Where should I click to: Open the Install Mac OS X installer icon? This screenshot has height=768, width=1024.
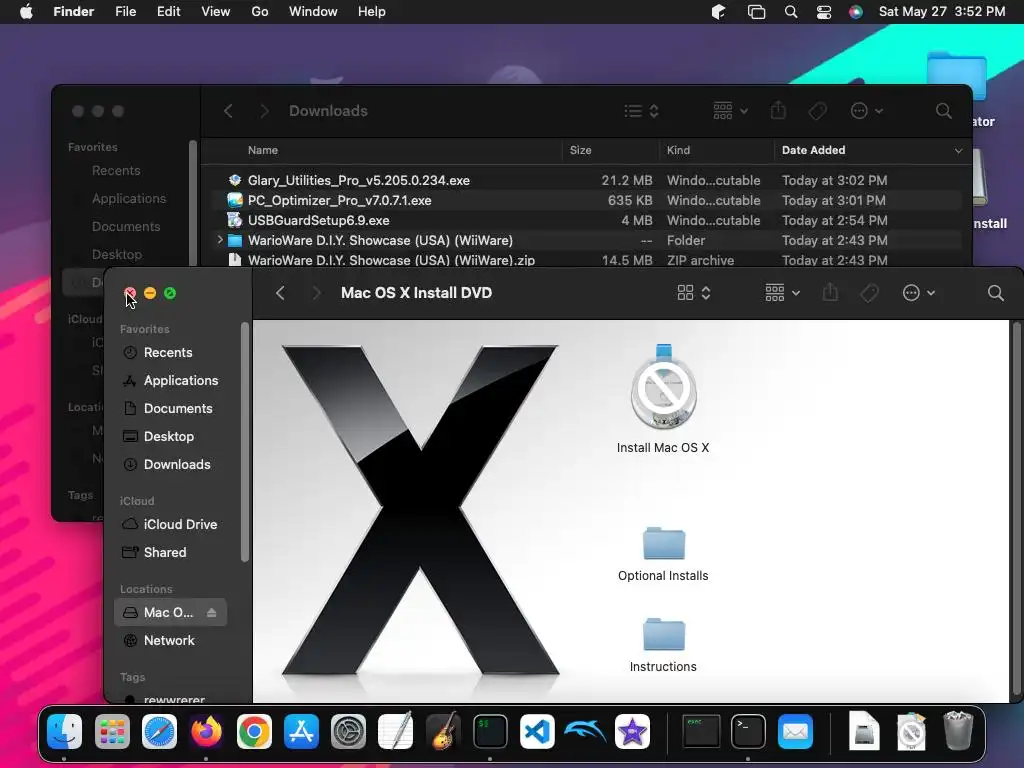[x=664, y=387]
